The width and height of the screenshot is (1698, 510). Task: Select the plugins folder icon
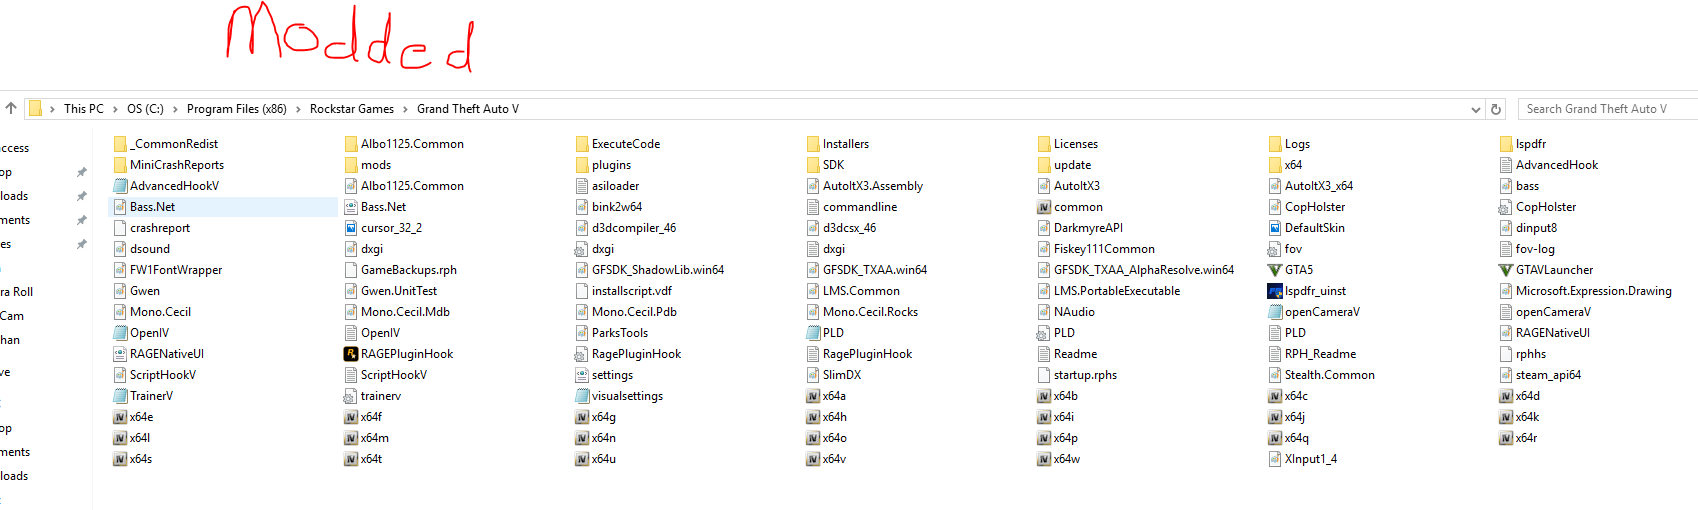click(582, 165)
